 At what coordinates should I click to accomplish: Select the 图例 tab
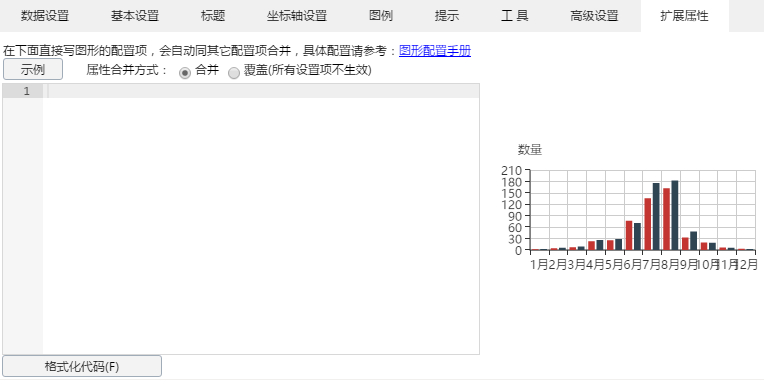point(381,16)
